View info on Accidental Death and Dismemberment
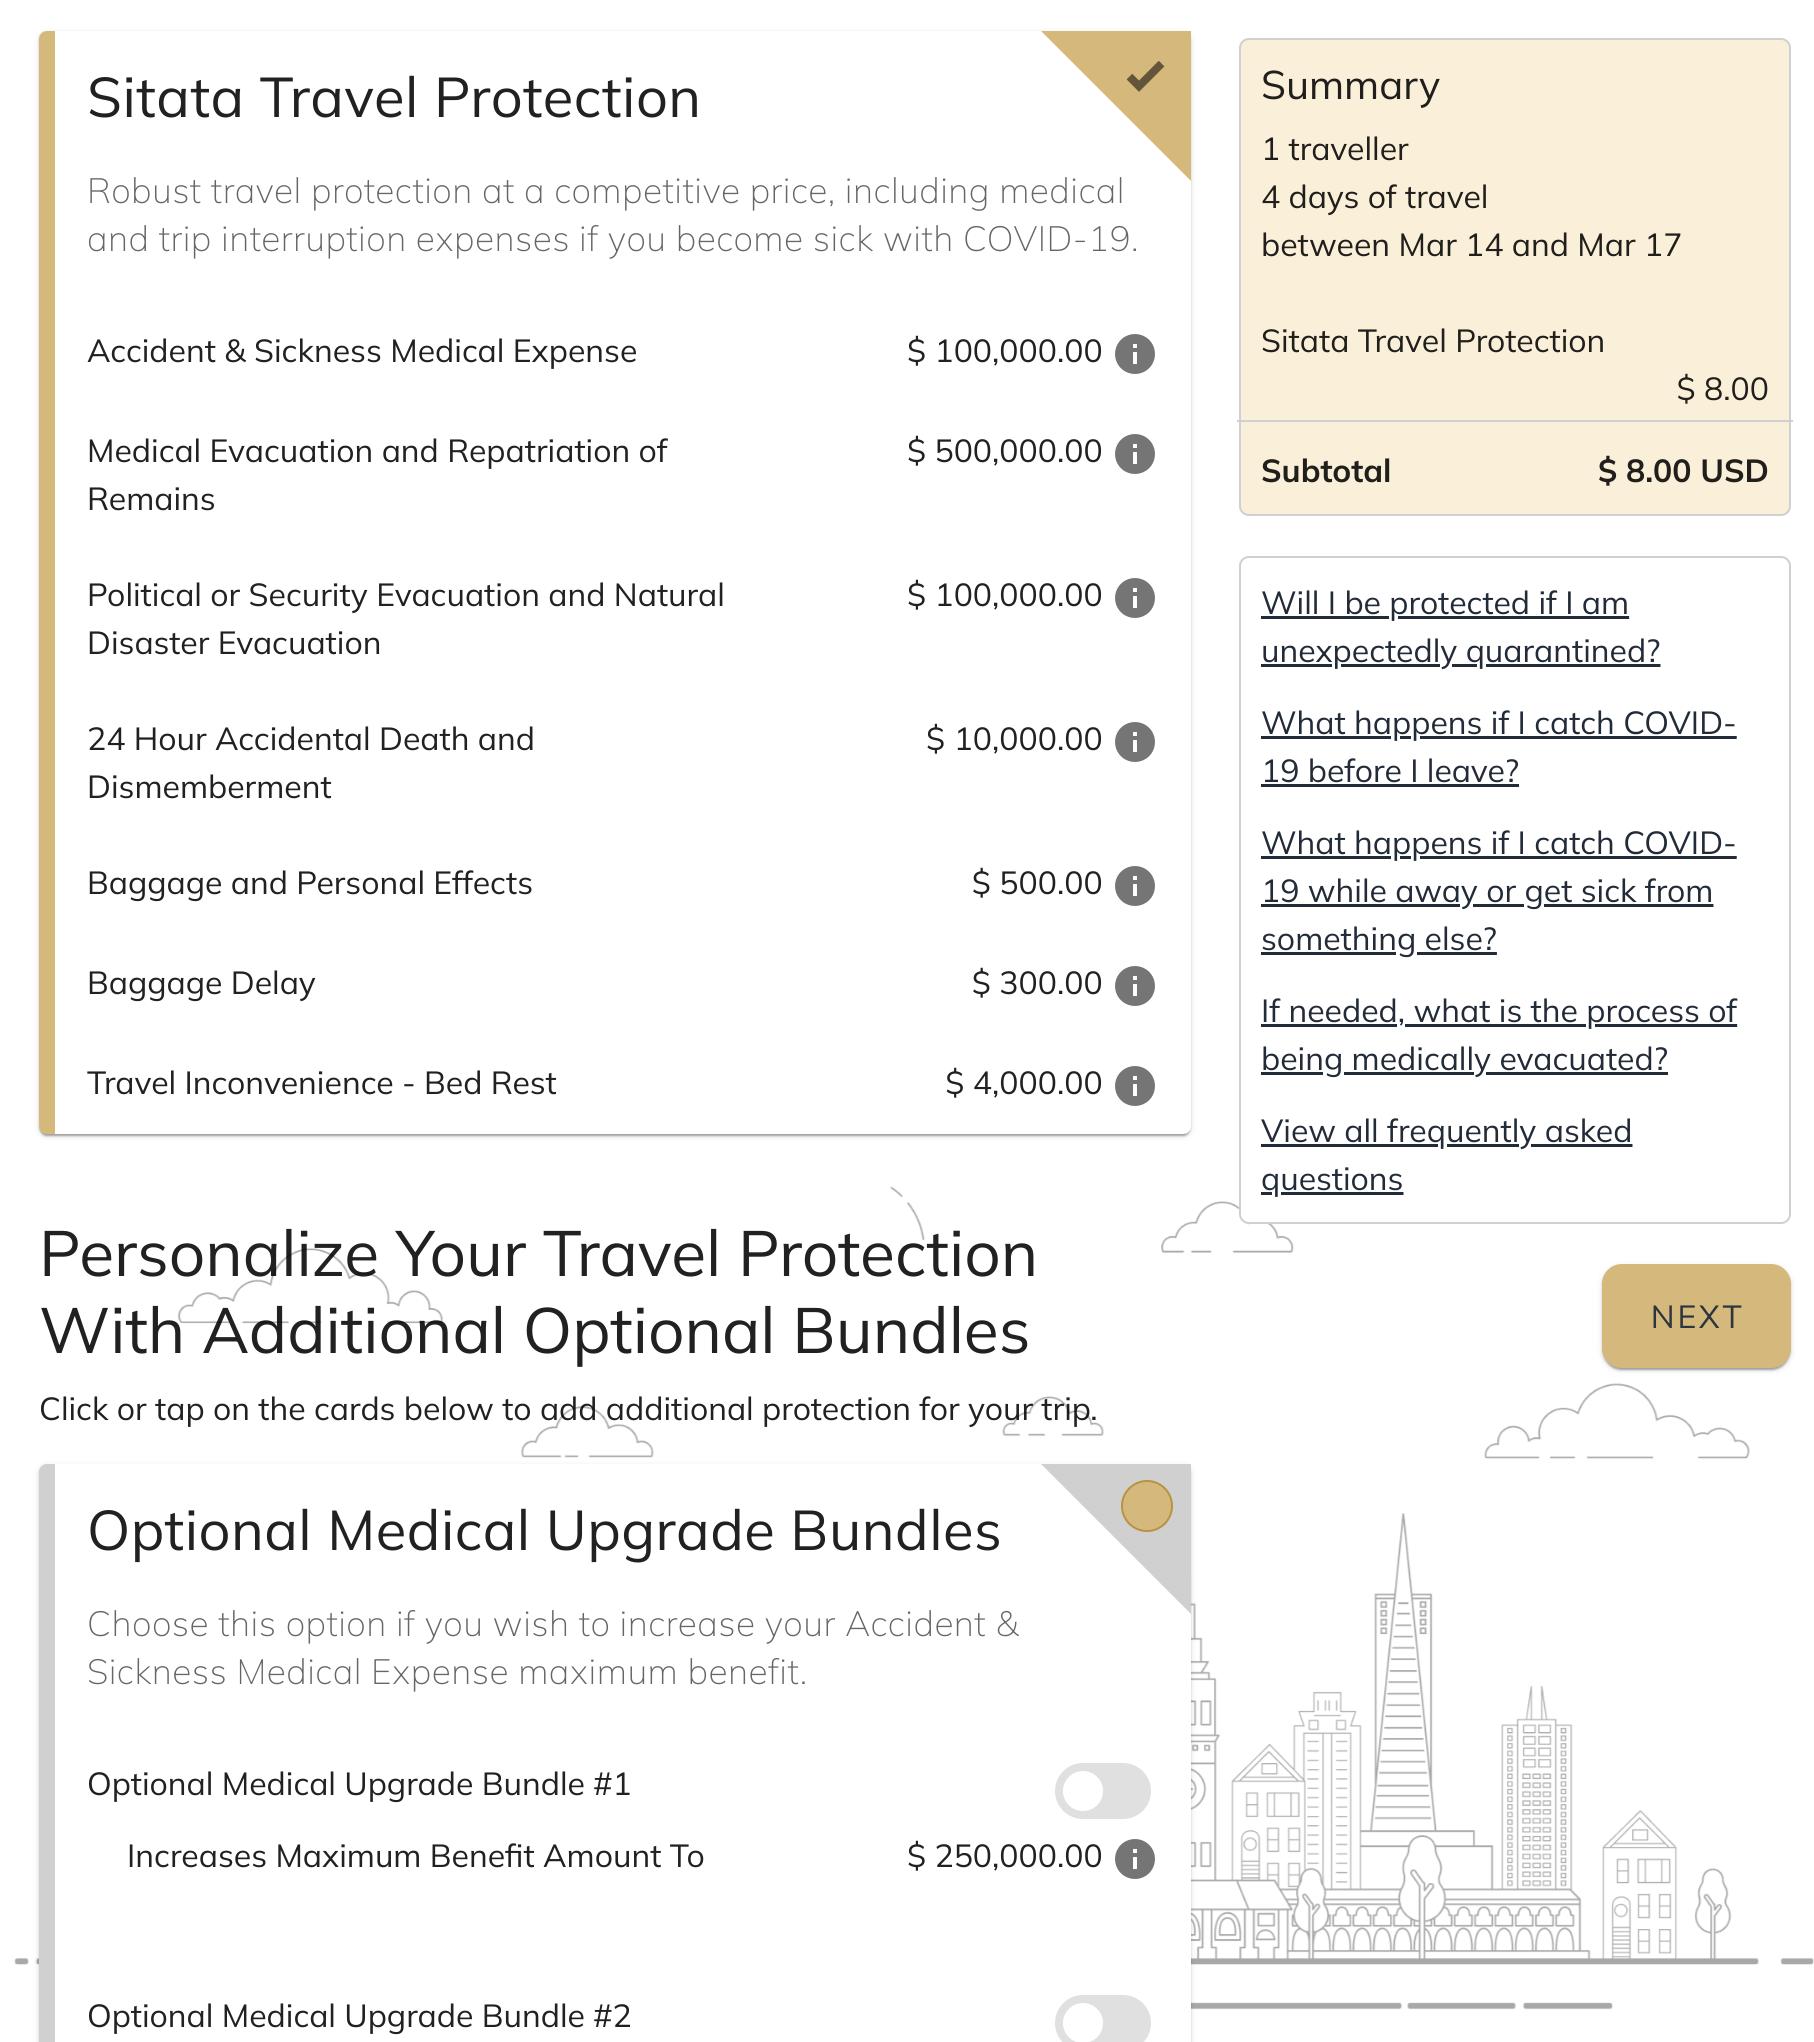Image resolution: width=1814 pixels, height=2042 pixels. coord(1134,741)
